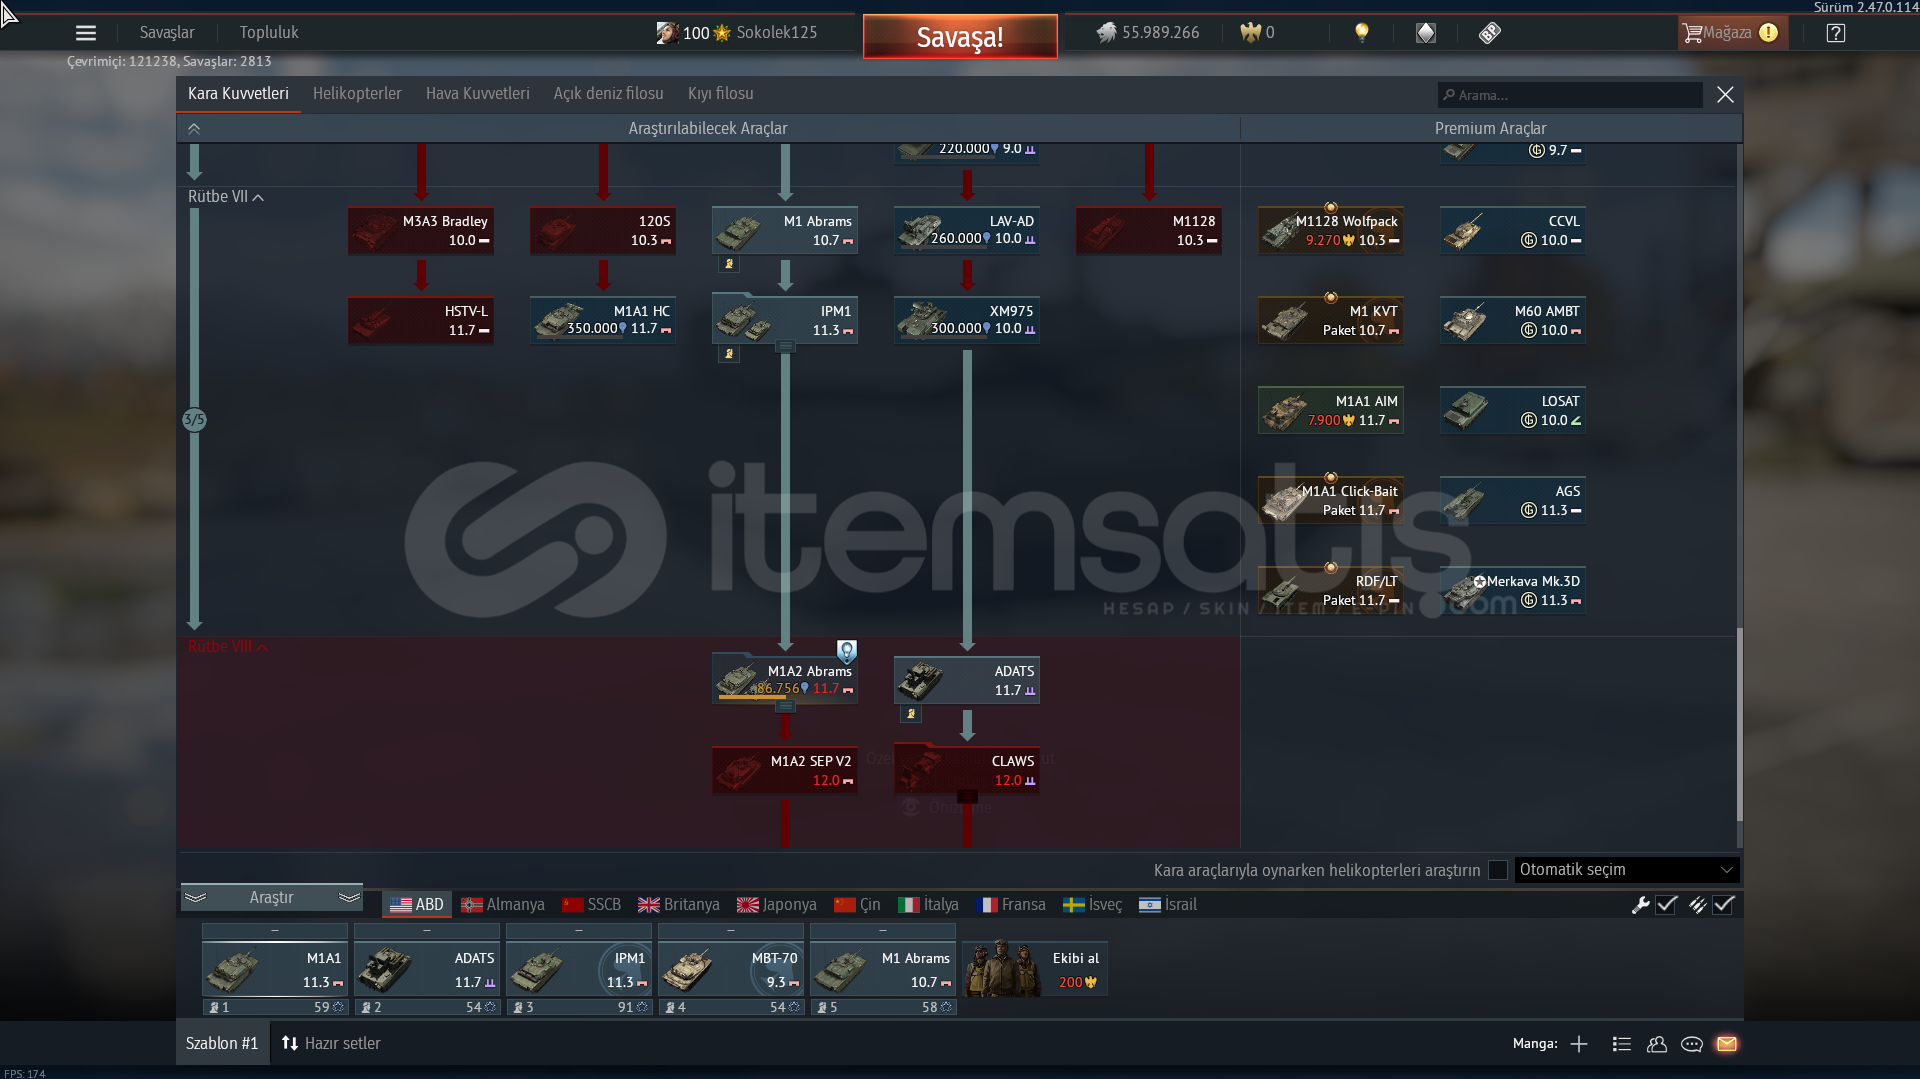Click crew badge under ADATS card
The width and height of the screenshot is (1920, 1079).
[911, 714]
